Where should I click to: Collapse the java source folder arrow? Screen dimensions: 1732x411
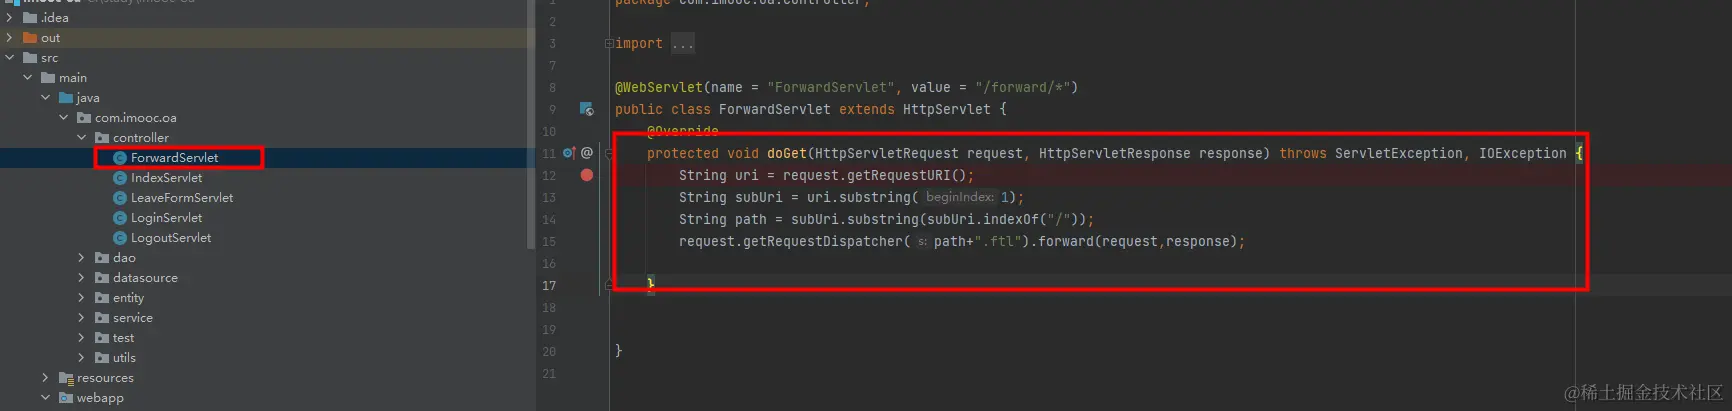(x=45, y=98)
